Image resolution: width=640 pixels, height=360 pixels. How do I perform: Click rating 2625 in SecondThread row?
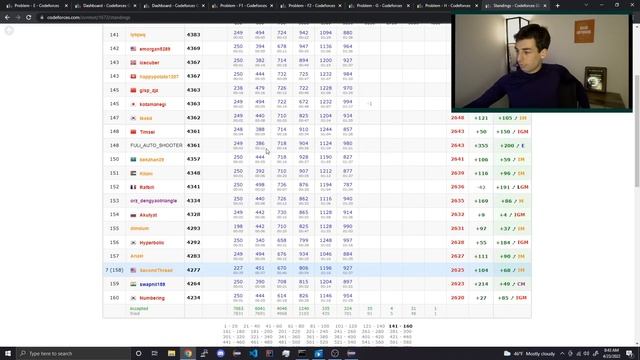[x=457, y=270]
